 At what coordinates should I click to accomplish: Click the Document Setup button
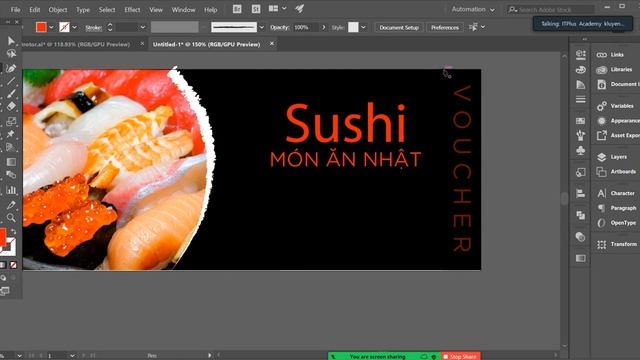[399, 27]
